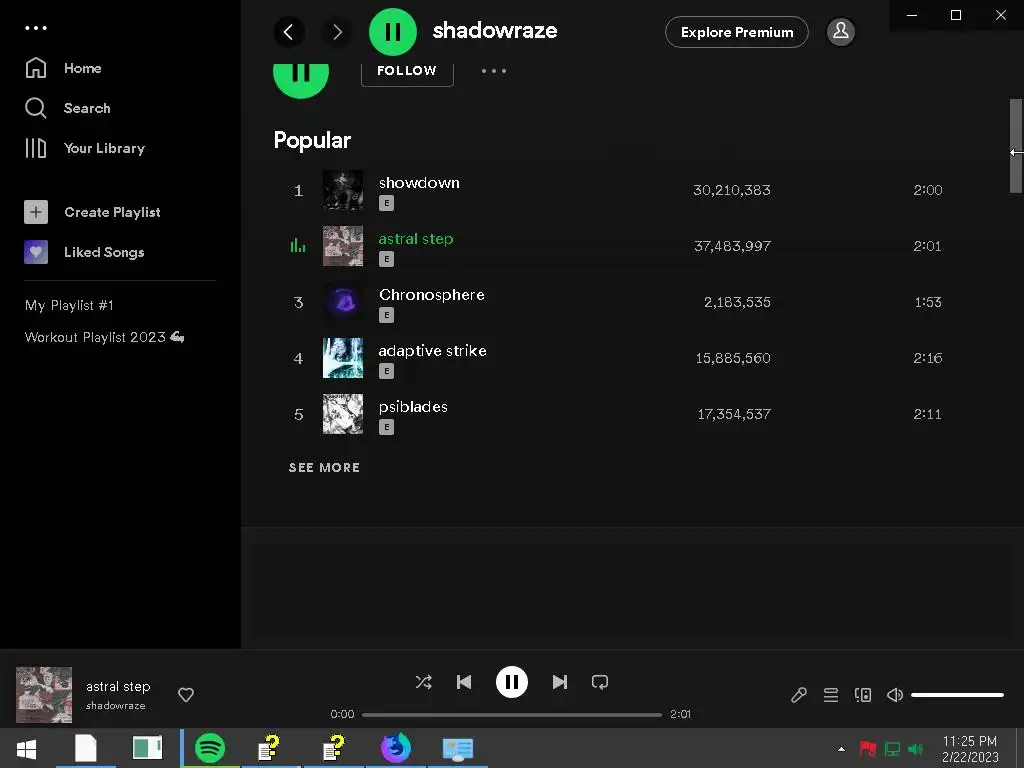Select the showdown duration 2:00
This screenshot has height=768, width=1024.
pyautogui.click(x=927, y=190)
